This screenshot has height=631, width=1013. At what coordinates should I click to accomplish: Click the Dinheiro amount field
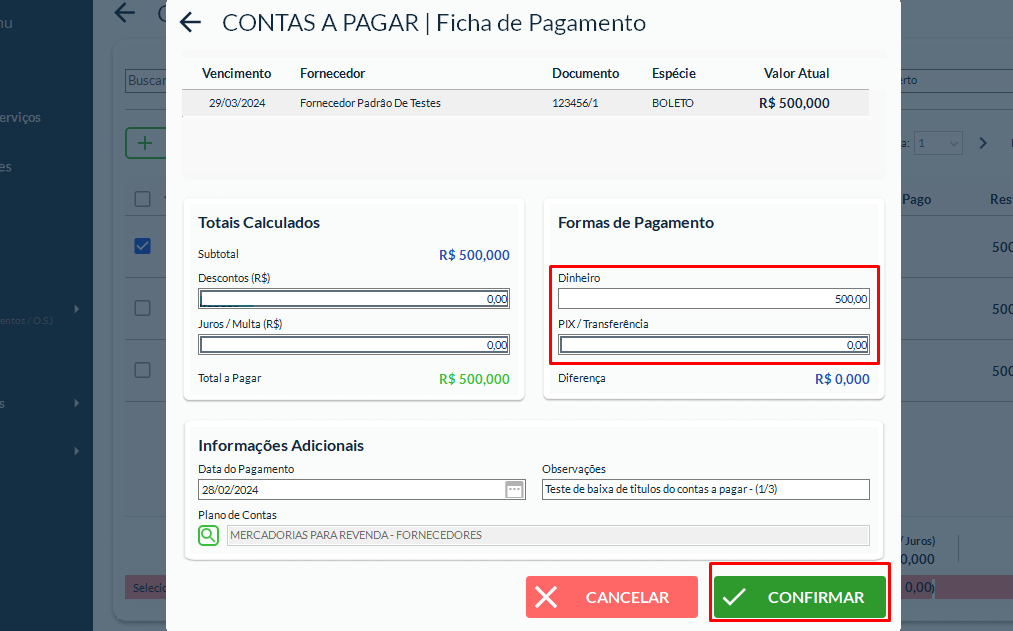[x=714, y=299]
